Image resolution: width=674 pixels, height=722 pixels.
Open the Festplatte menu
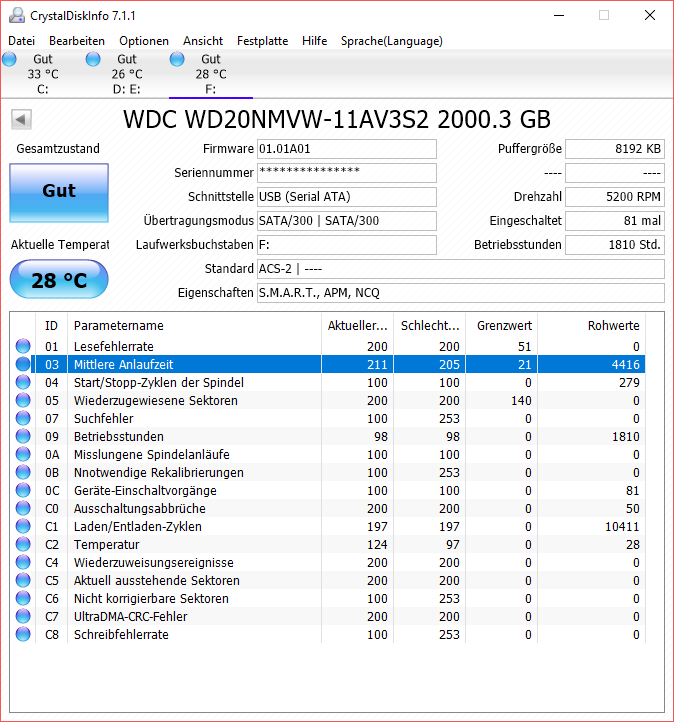262,41
